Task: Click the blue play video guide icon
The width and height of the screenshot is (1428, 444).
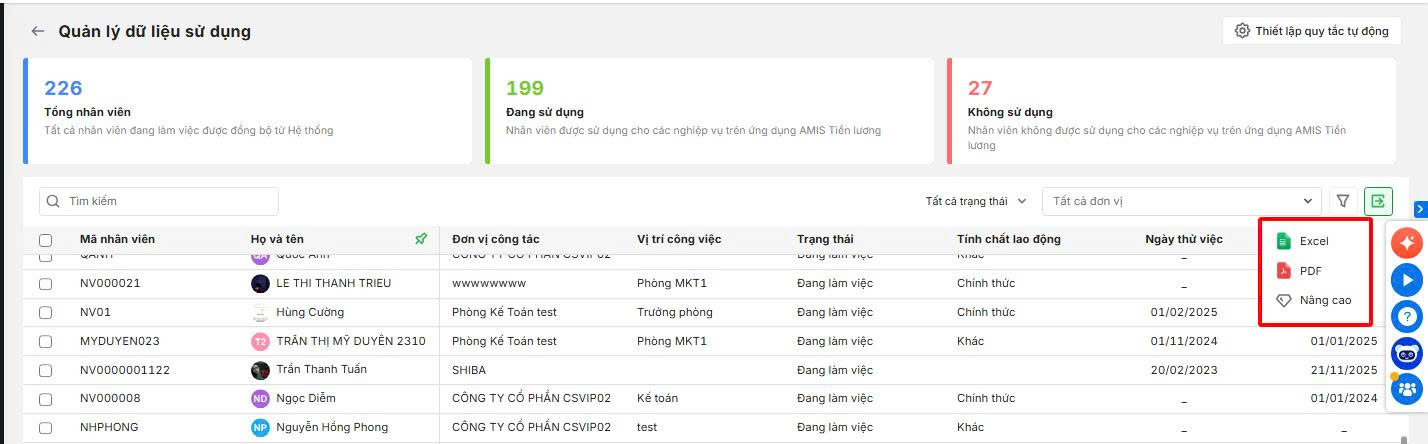Action: point(1406,279)
